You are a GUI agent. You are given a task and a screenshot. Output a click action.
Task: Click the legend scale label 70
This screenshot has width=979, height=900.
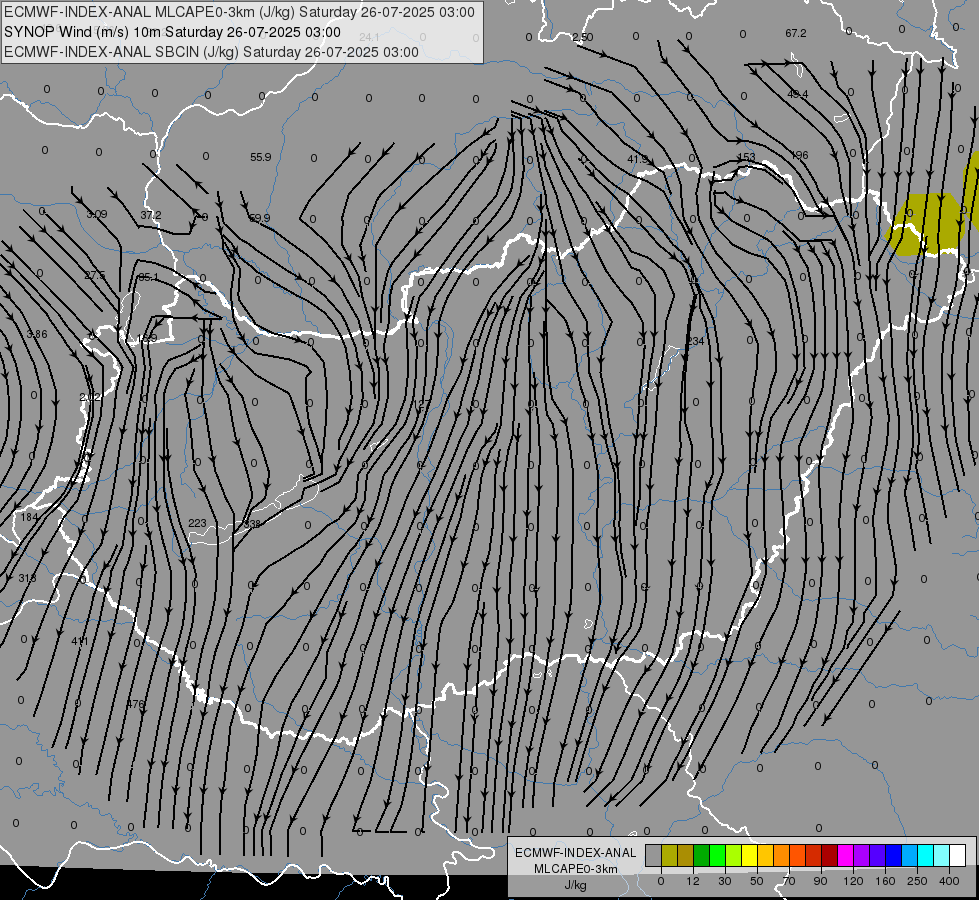pyautogui.click(x=789, y=881)
